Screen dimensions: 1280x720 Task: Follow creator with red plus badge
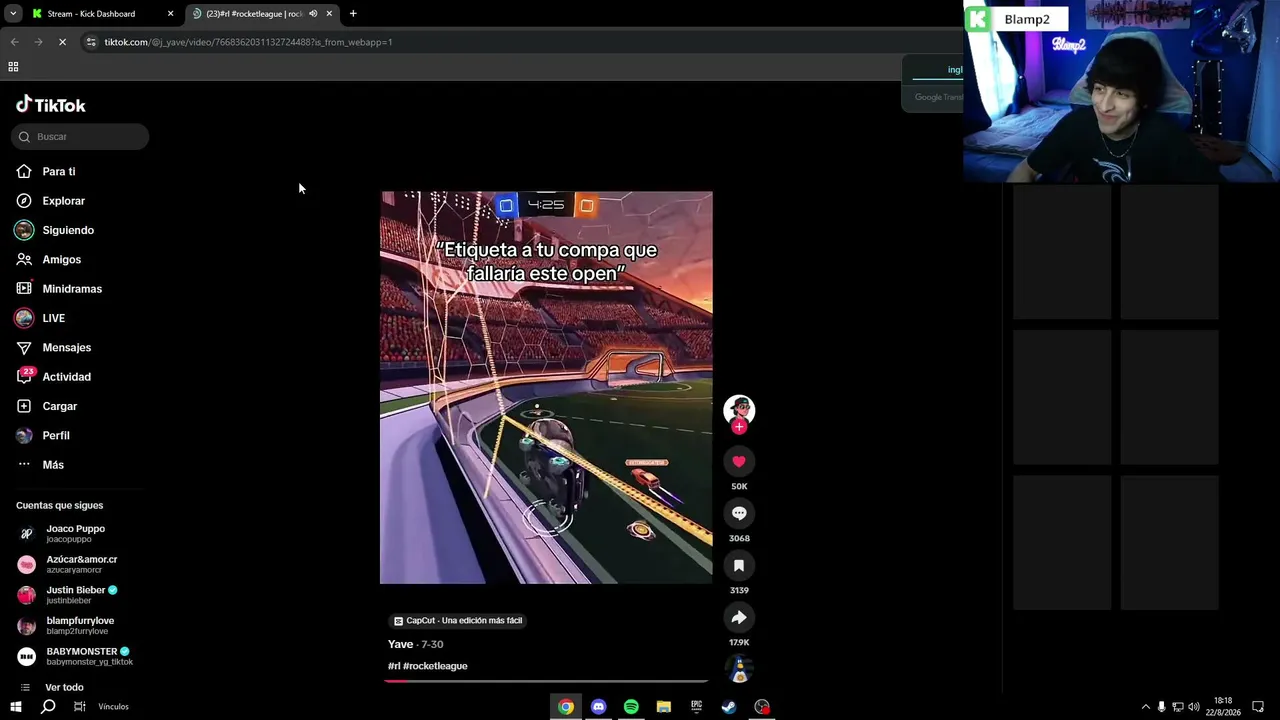click(x=739, y=427)
